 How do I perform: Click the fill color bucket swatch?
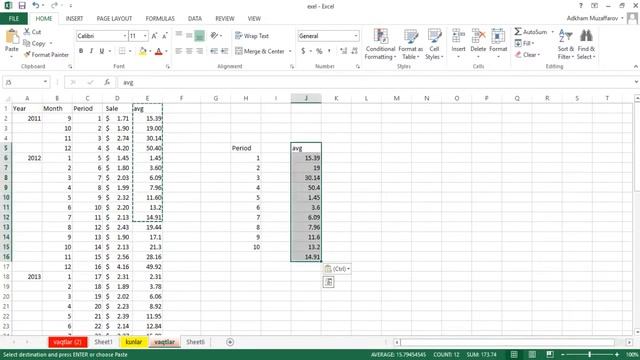coord(142,51)
